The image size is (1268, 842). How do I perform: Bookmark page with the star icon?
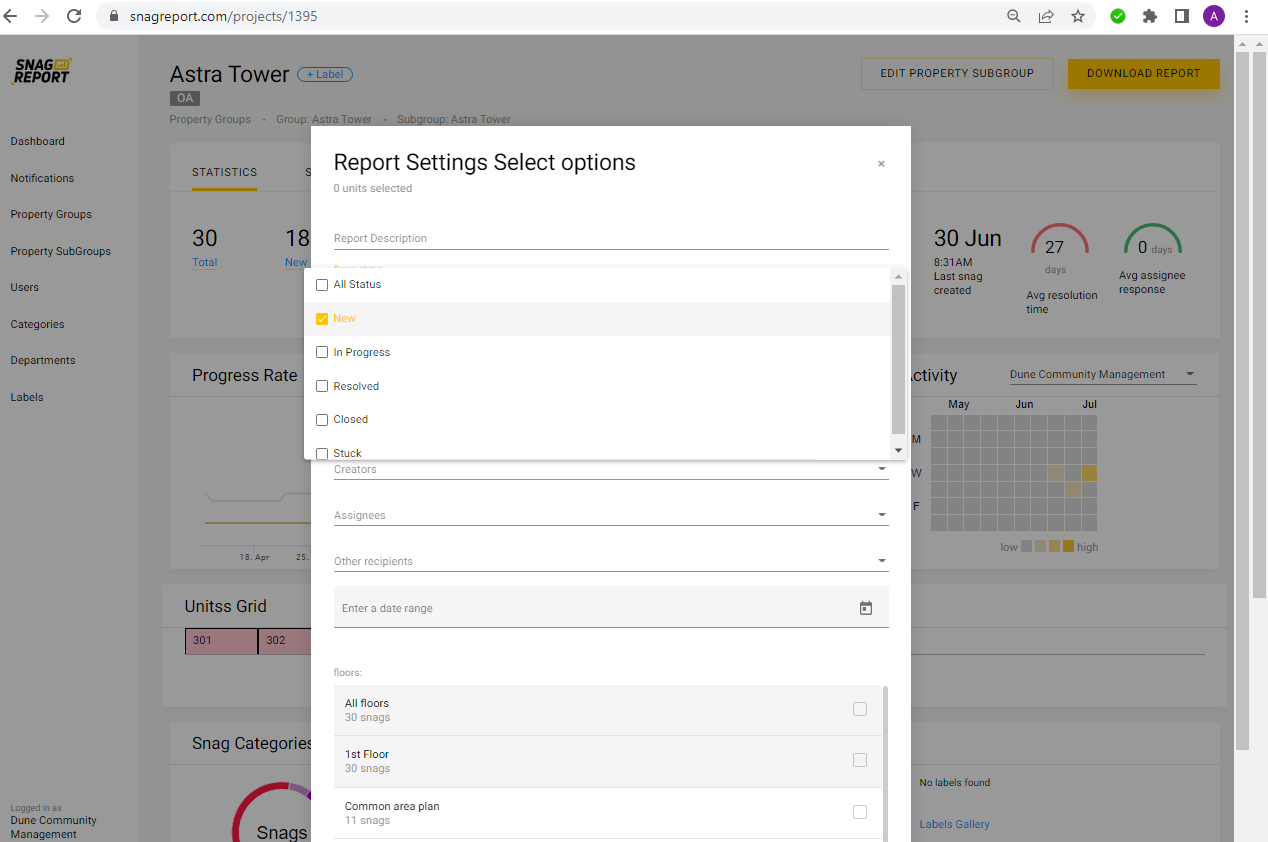[x=1077, y=16]
